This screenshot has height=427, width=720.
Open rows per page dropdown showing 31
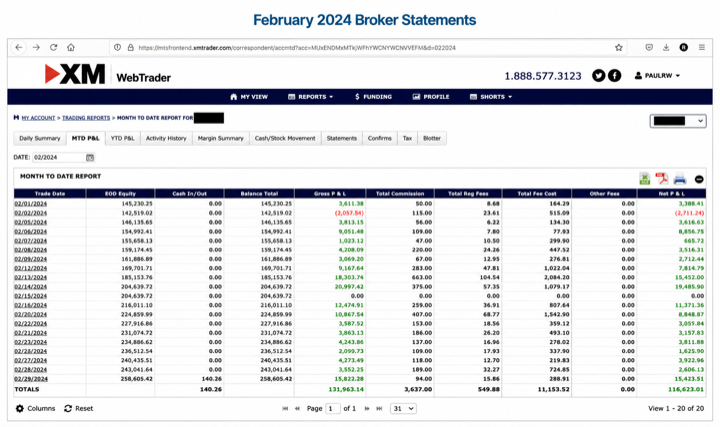point(403,408)
